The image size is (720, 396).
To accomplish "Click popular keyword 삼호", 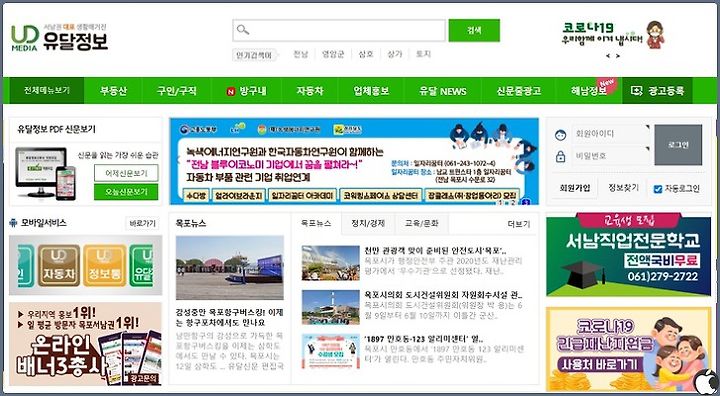I will tap(366, 55).
